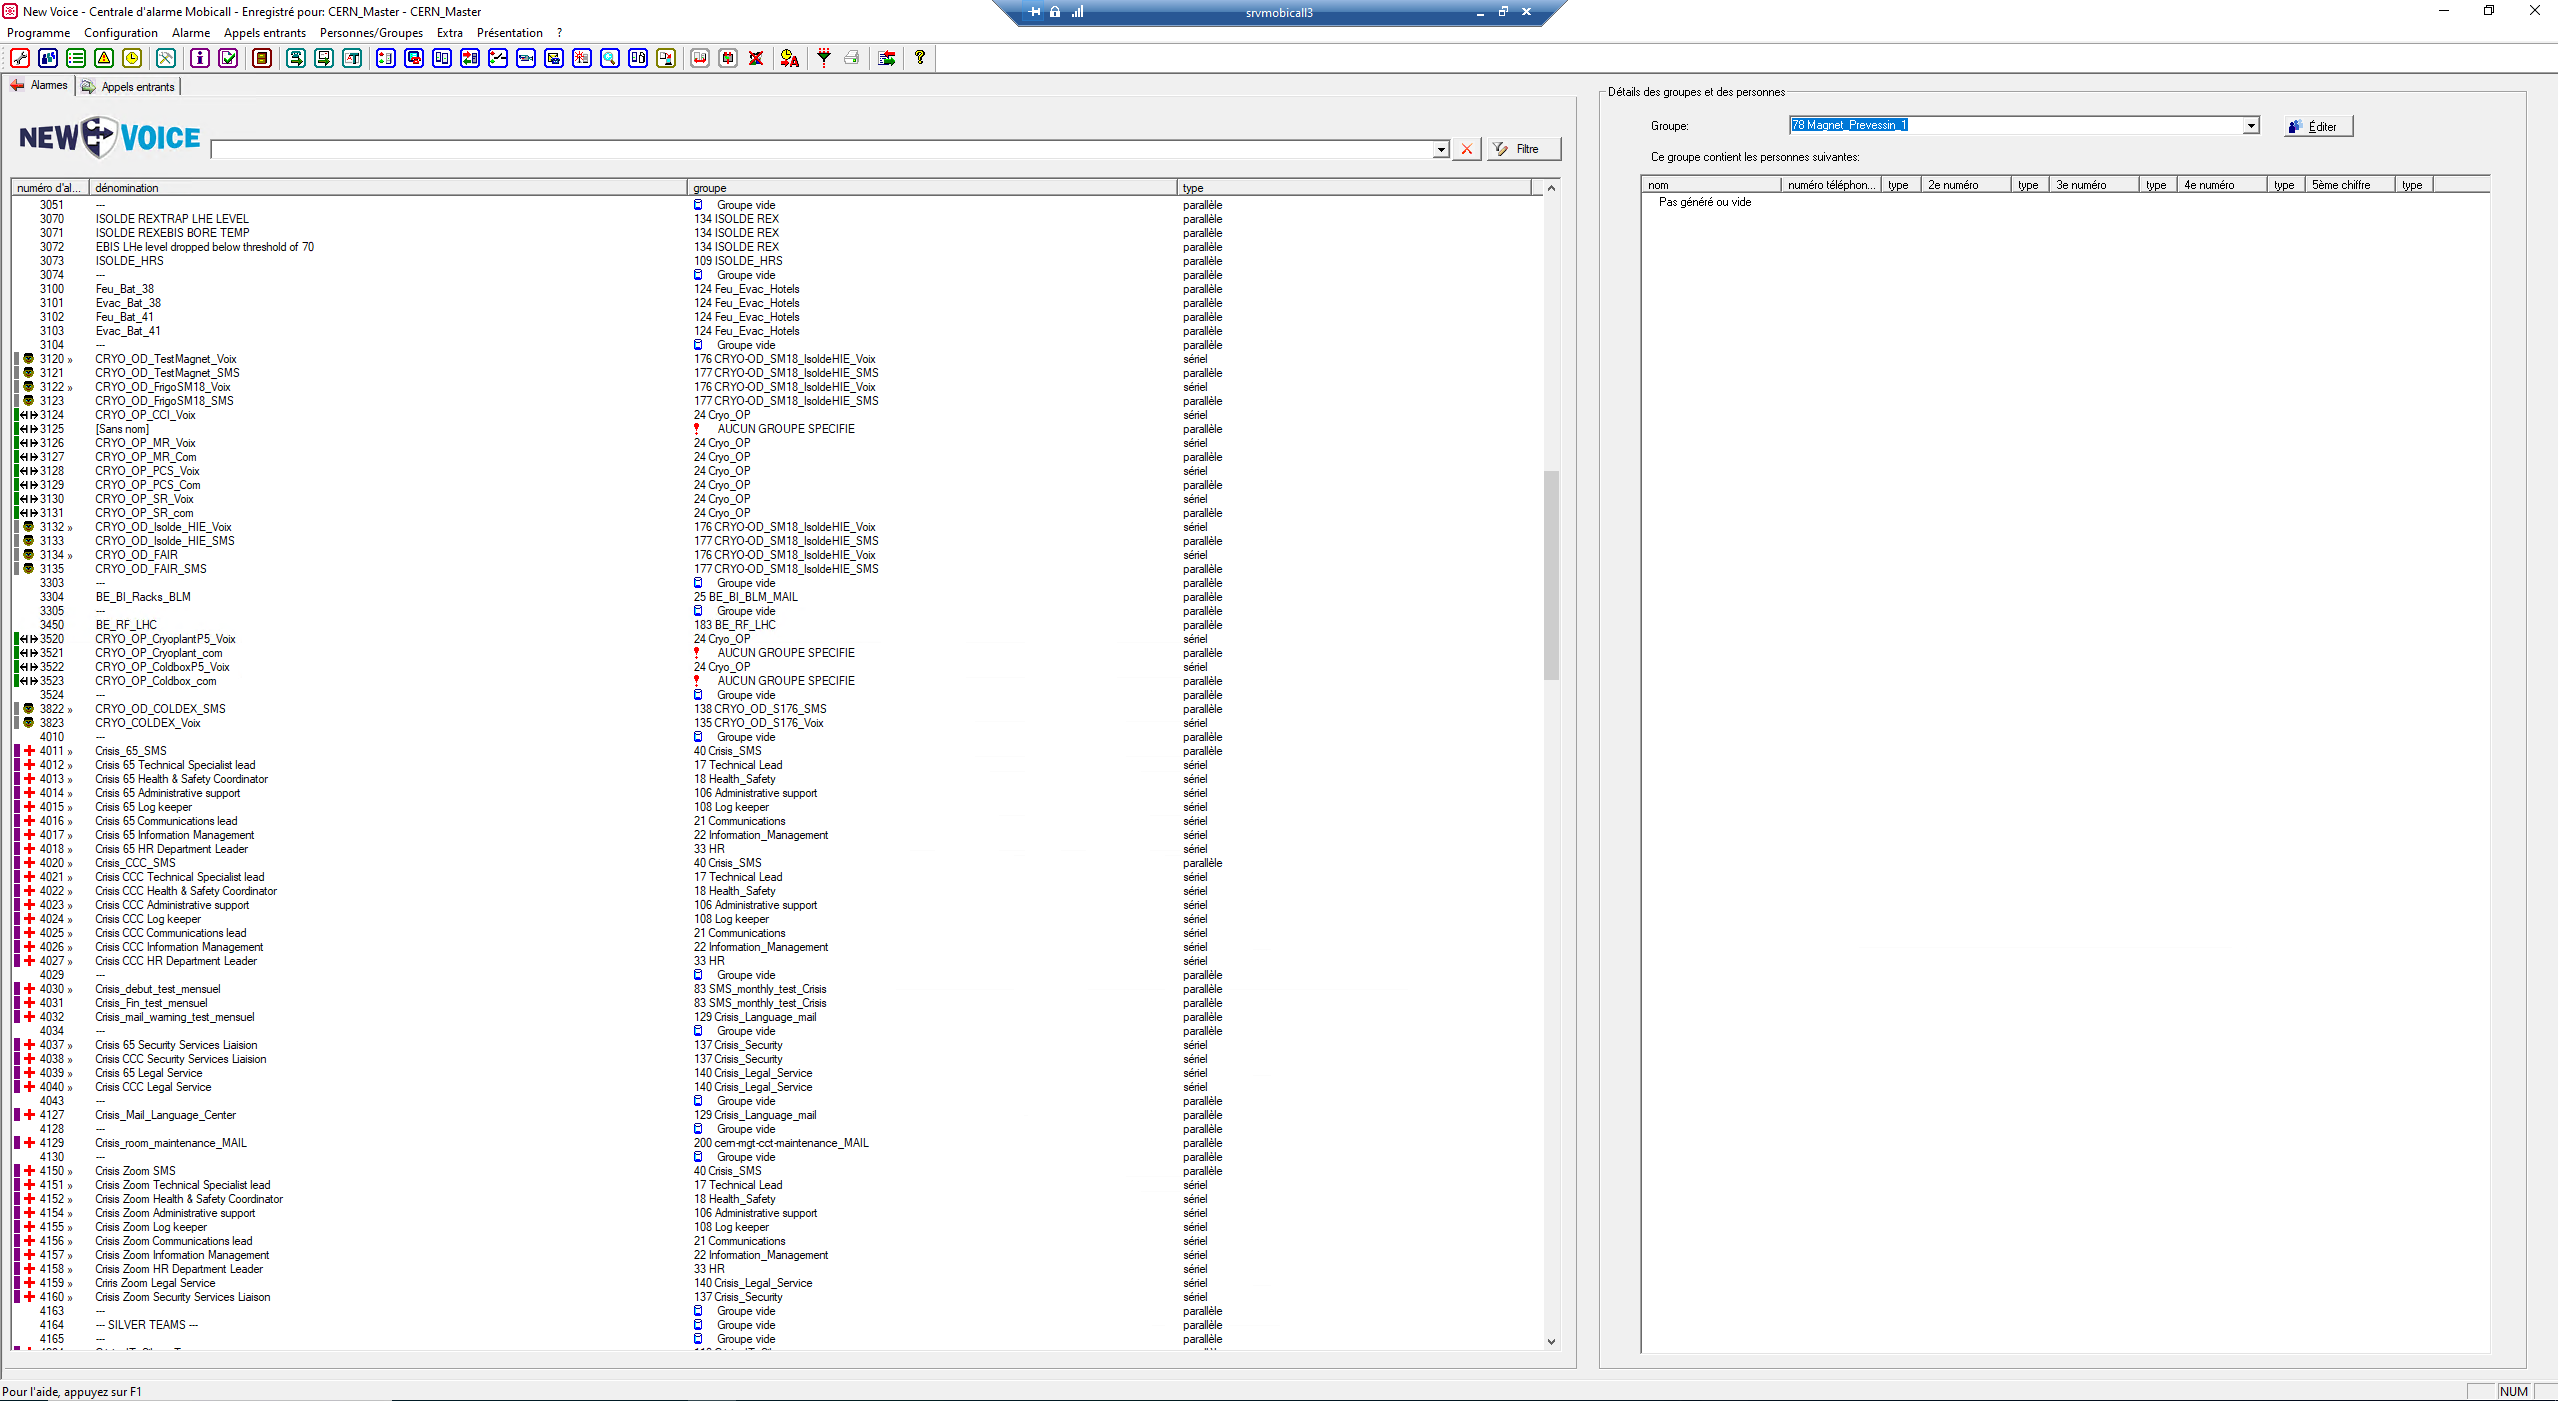Click the purple checkmark toolbar icon
The image size is (2558, 1401).
(x=228, y=58)
